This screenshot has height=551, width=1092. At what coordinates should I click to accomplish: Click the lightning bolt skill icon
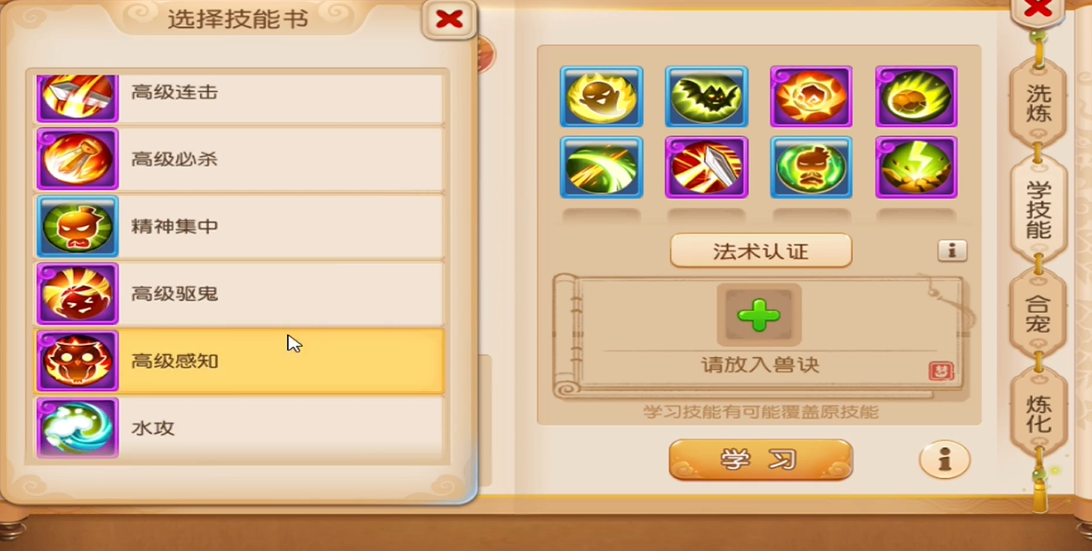(x=916, y=168)
